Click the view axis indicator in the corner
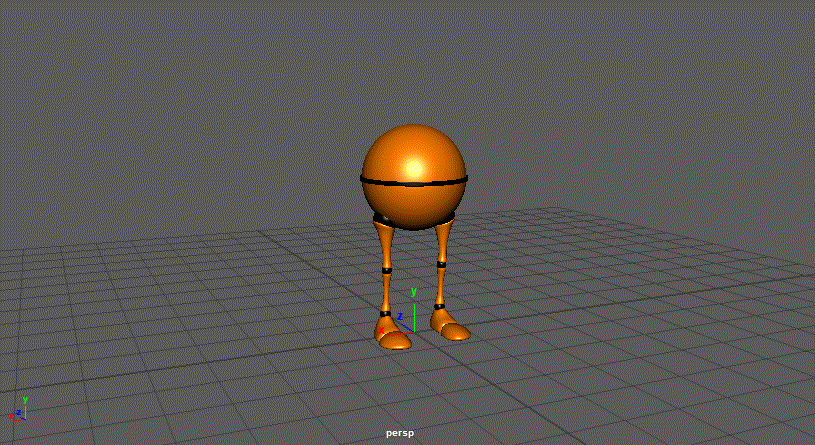815x445 pixels. click(18, 409)
